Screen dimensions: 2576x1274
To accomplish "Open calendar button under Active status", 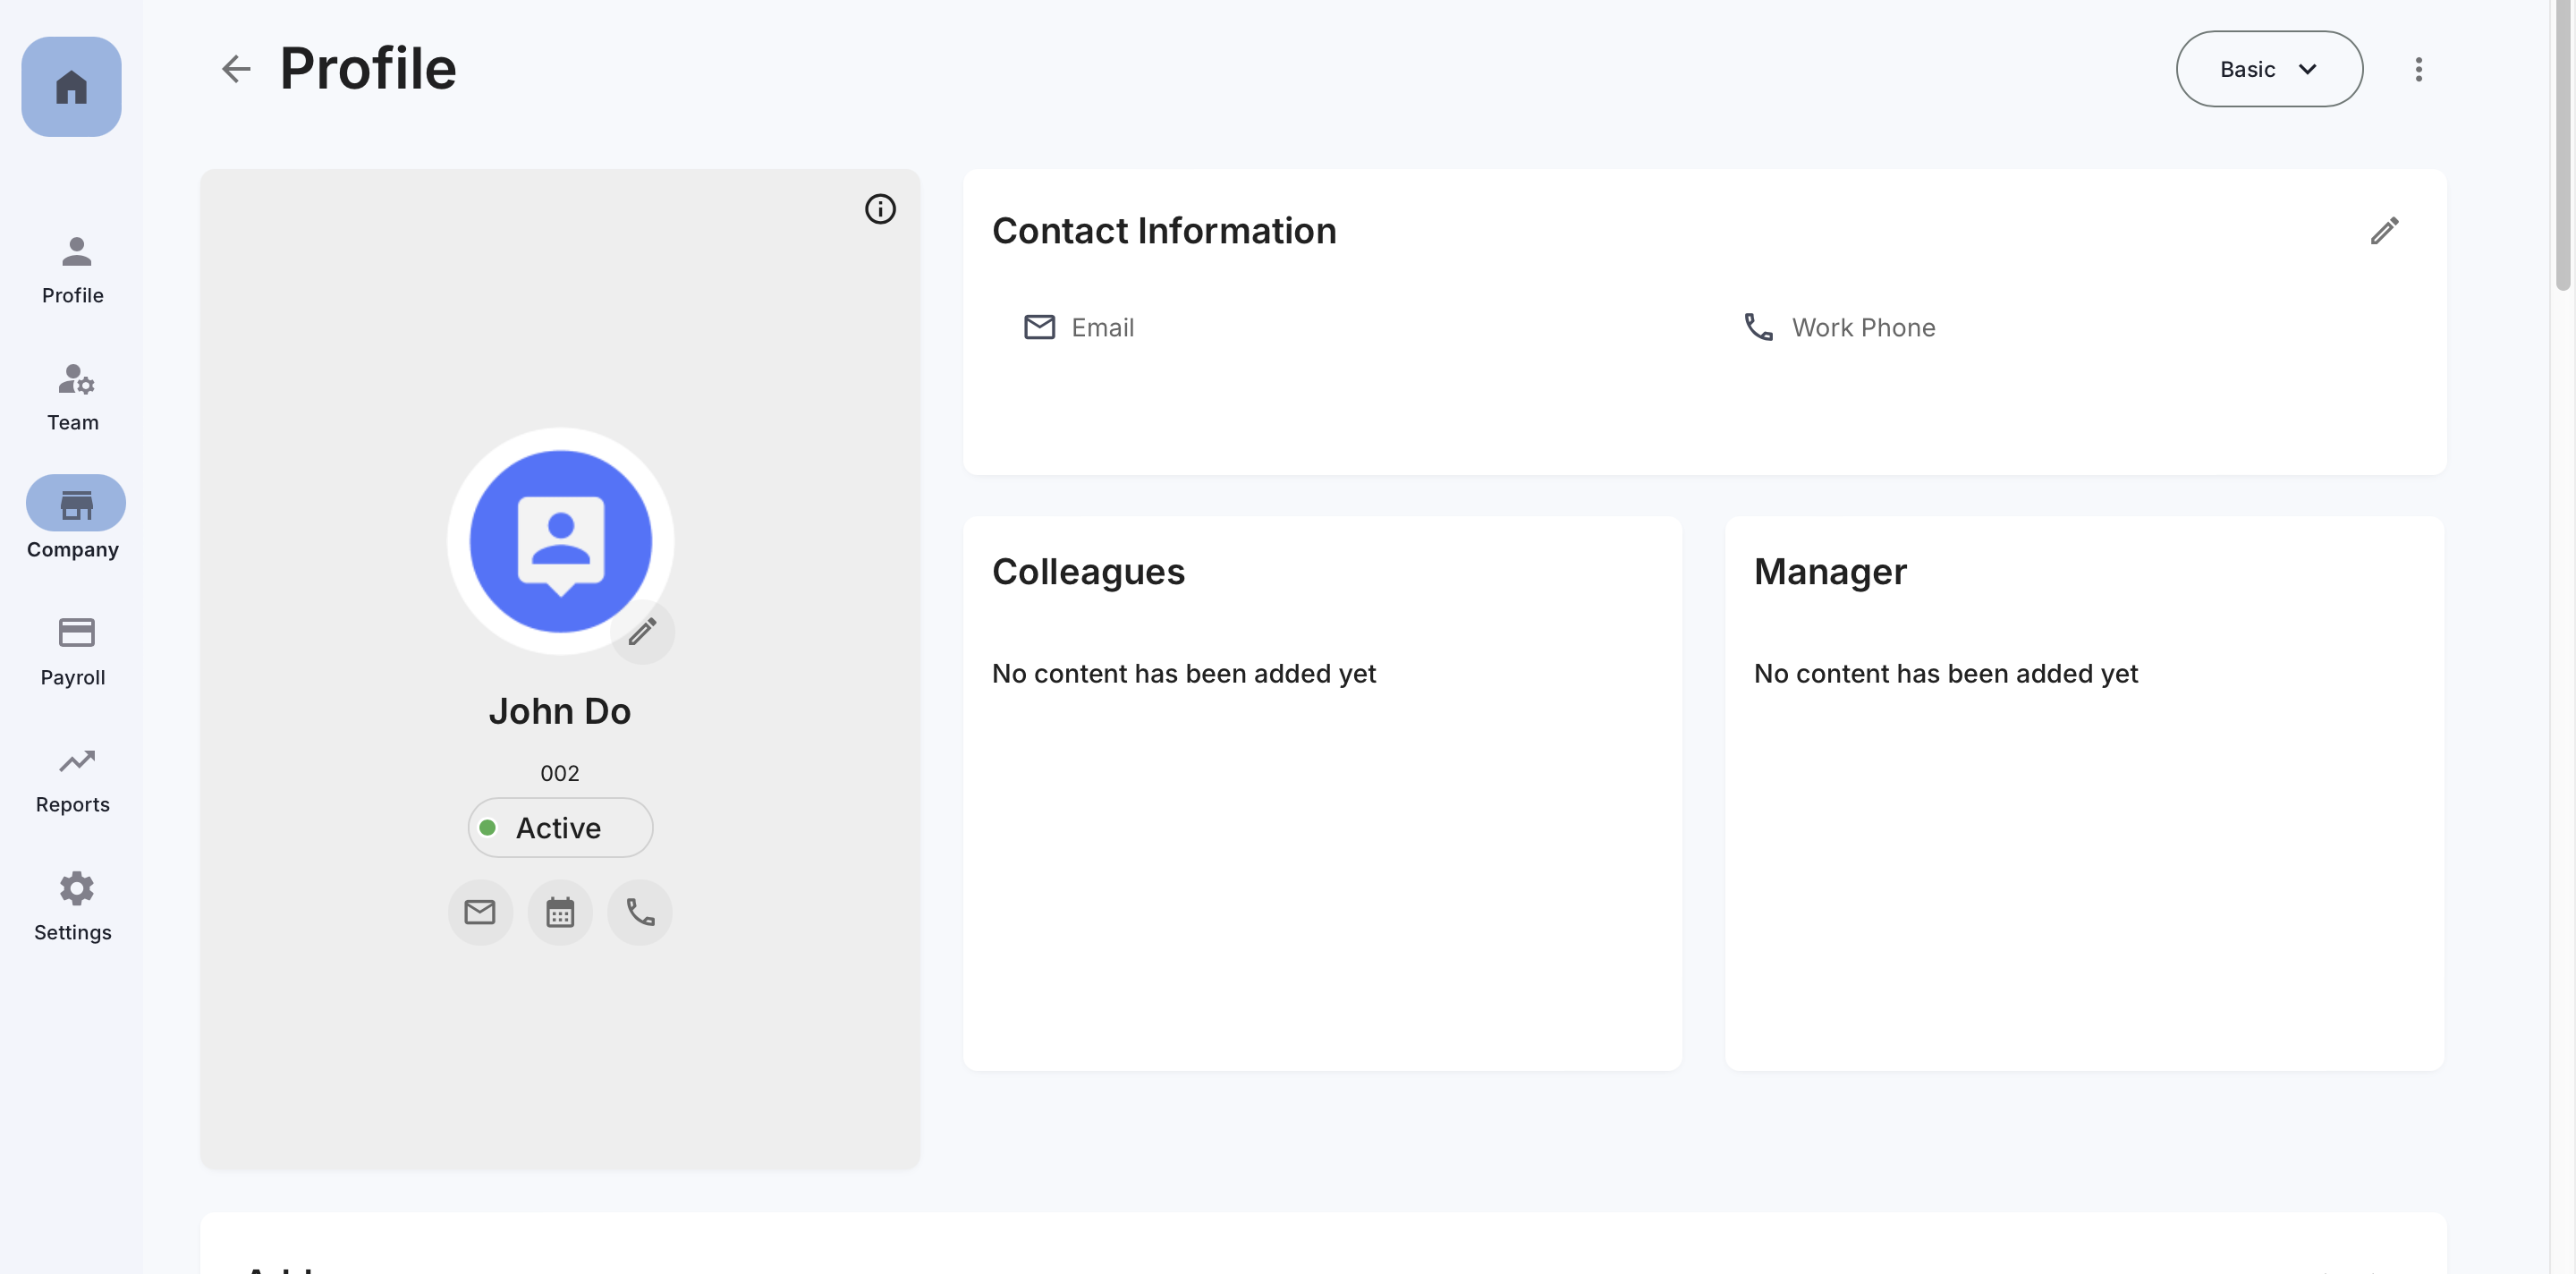I will (x=560, y=912).
